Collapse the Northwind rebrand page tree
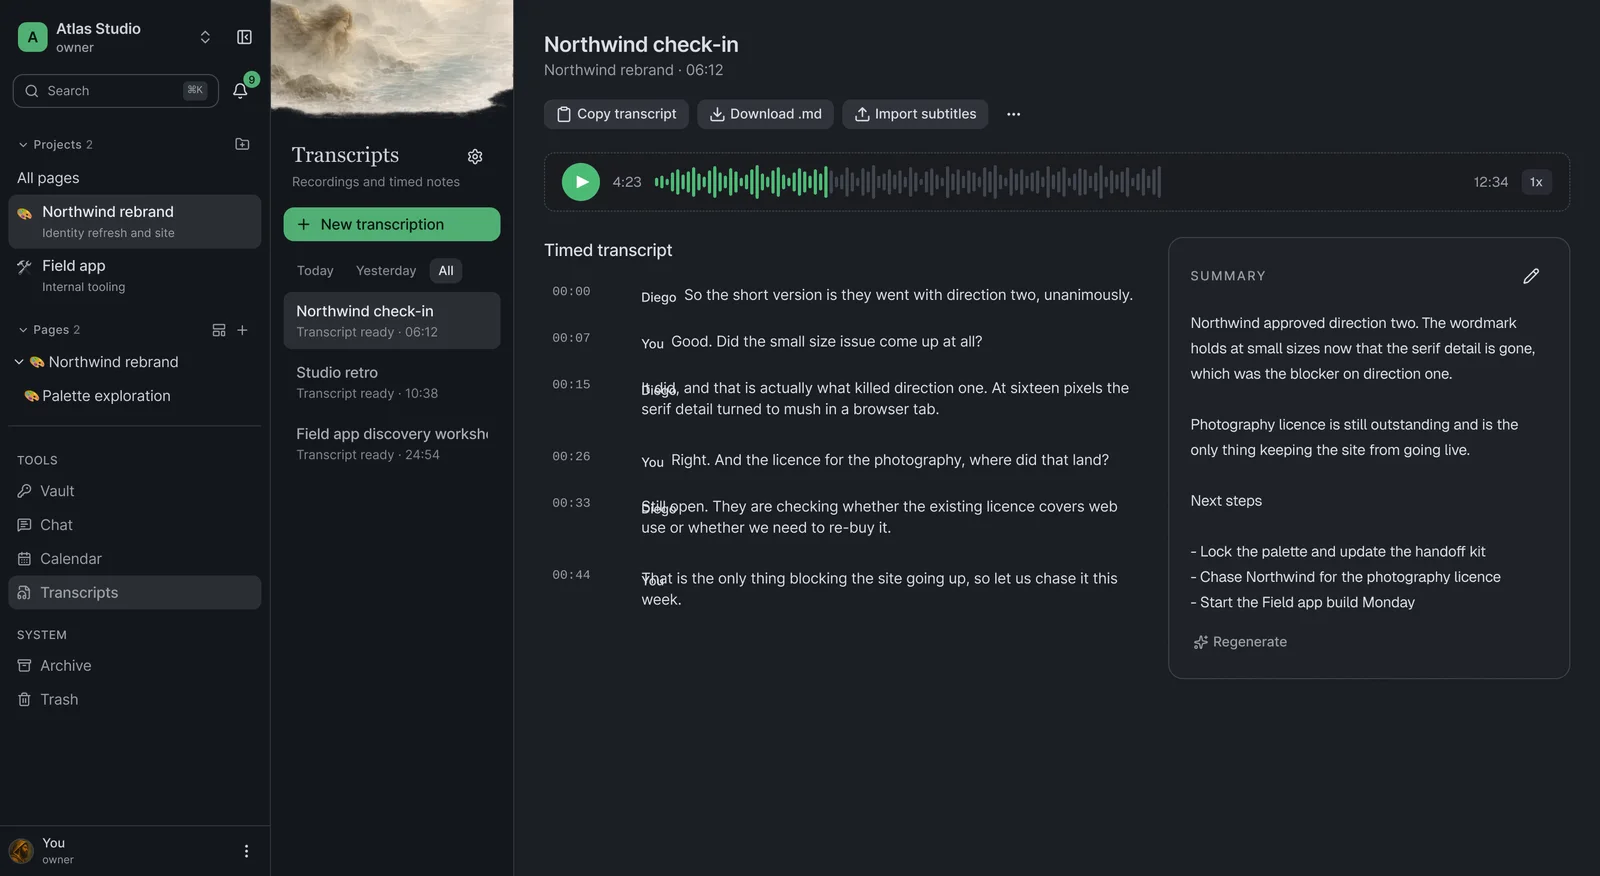Screen dimensions: 1600x876 pyautogui.click(x=19, y=362)
